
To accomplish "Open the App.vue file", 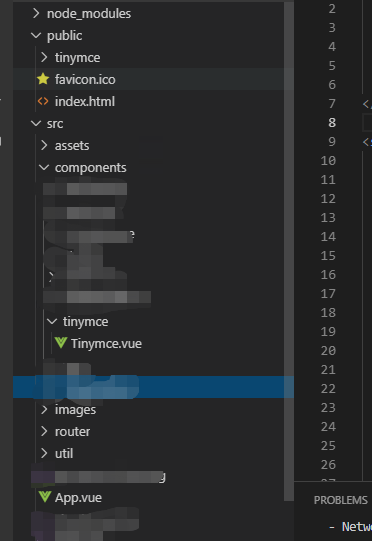I will [x=78, y=498].
